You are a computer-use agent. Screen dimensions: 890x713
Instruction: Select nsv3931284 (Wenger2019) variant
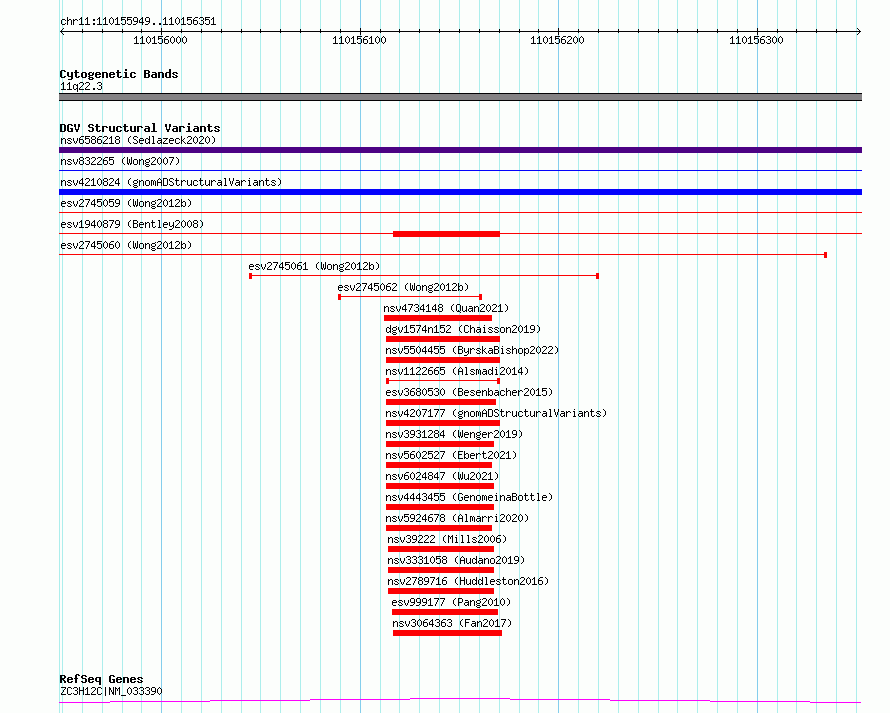[x=454, y=434]
